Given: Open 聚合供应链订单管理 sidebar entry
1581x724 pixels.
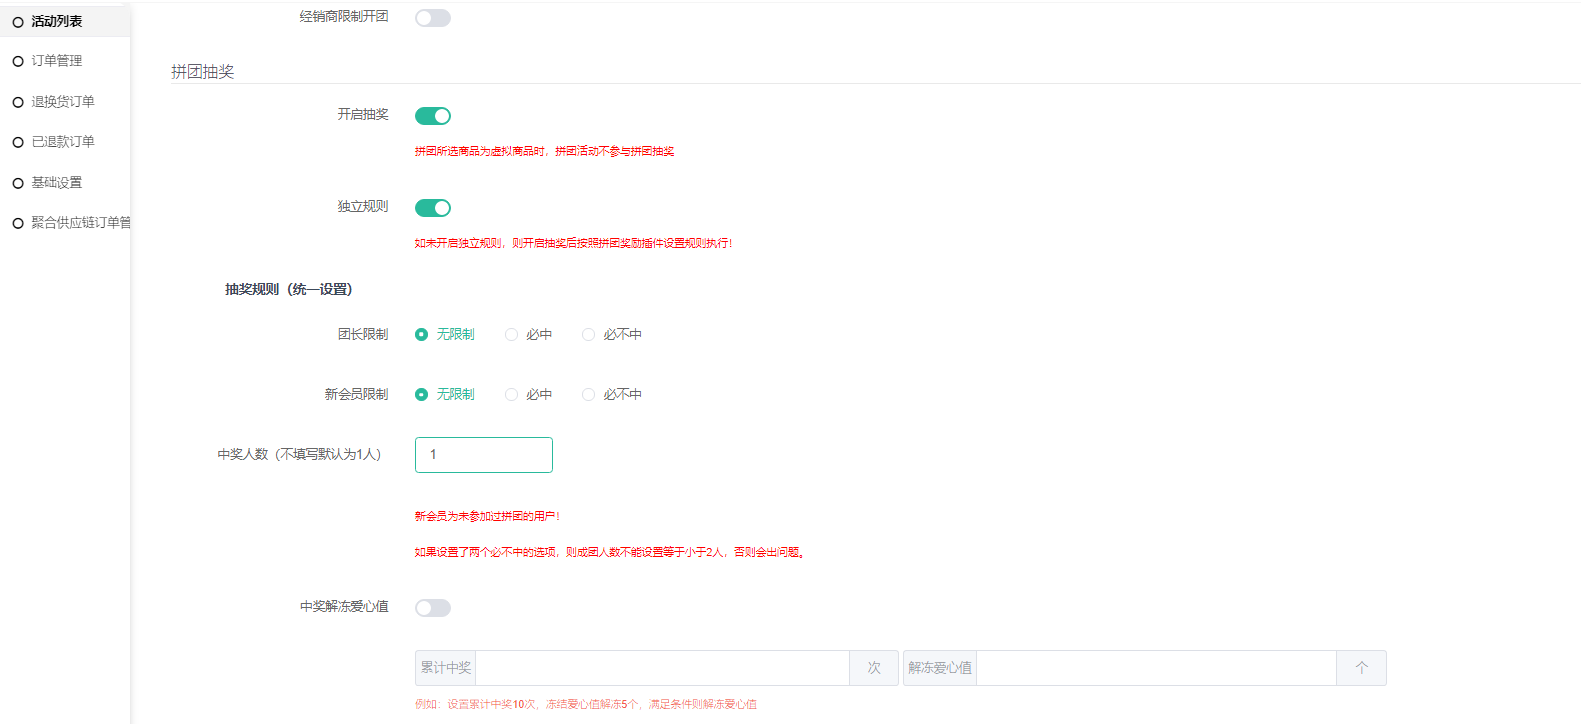Looking at the screenshot, I should [x=80, y=223].
